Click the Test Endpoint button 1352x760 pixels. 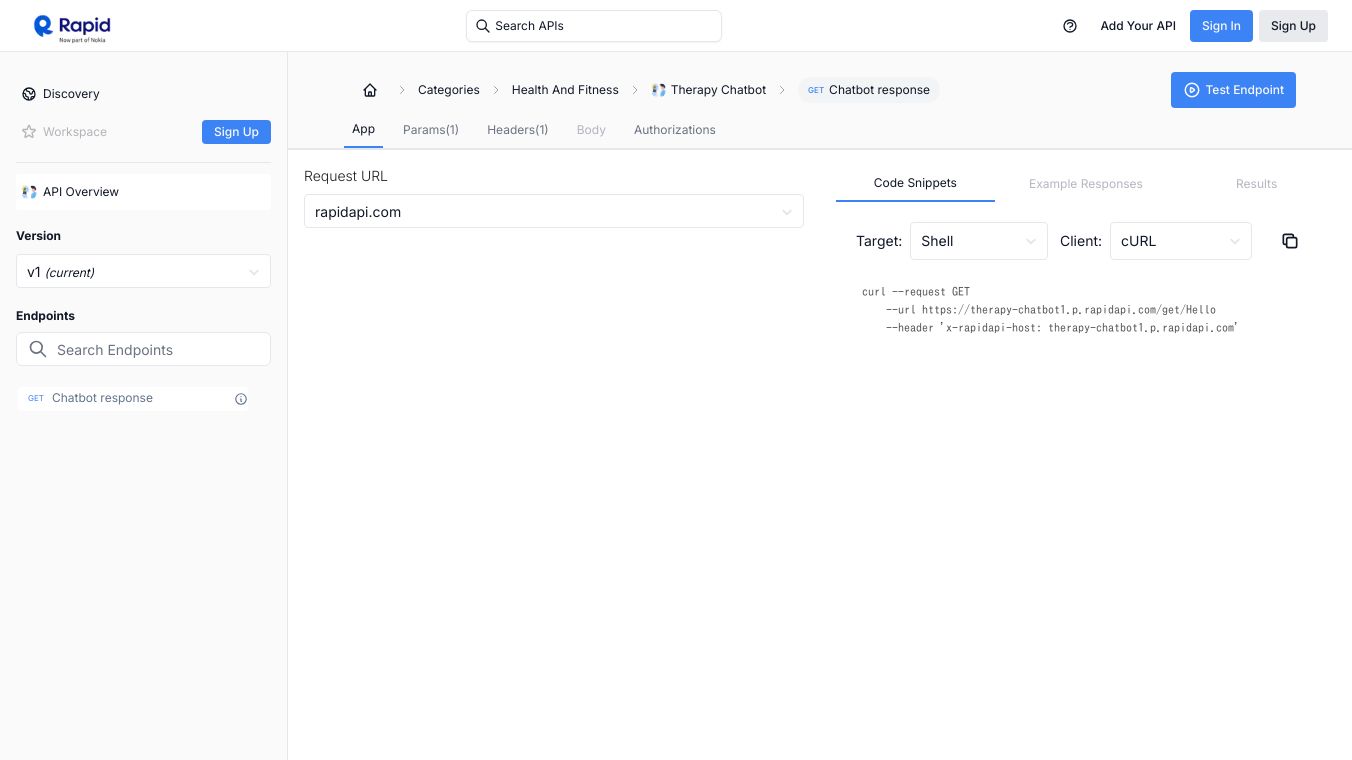[x=1233, y=90]
